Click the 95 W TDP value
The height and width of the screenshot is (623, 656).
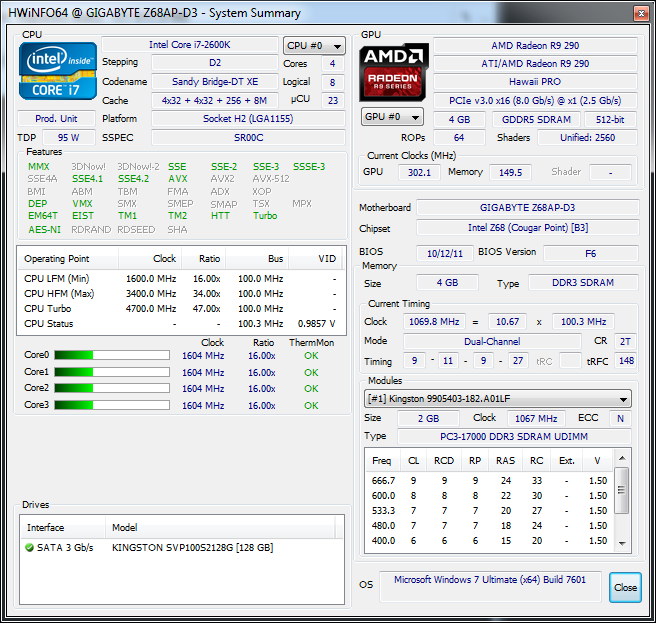69,138
